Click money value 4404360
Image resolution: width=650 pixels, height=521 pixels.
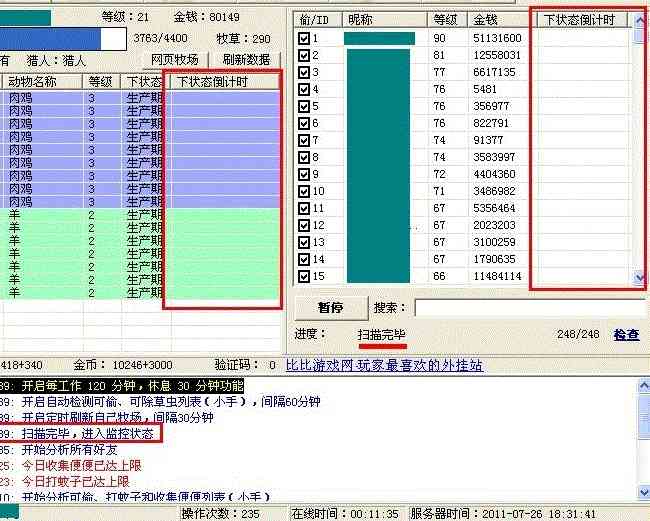click(x=494, y=174)
